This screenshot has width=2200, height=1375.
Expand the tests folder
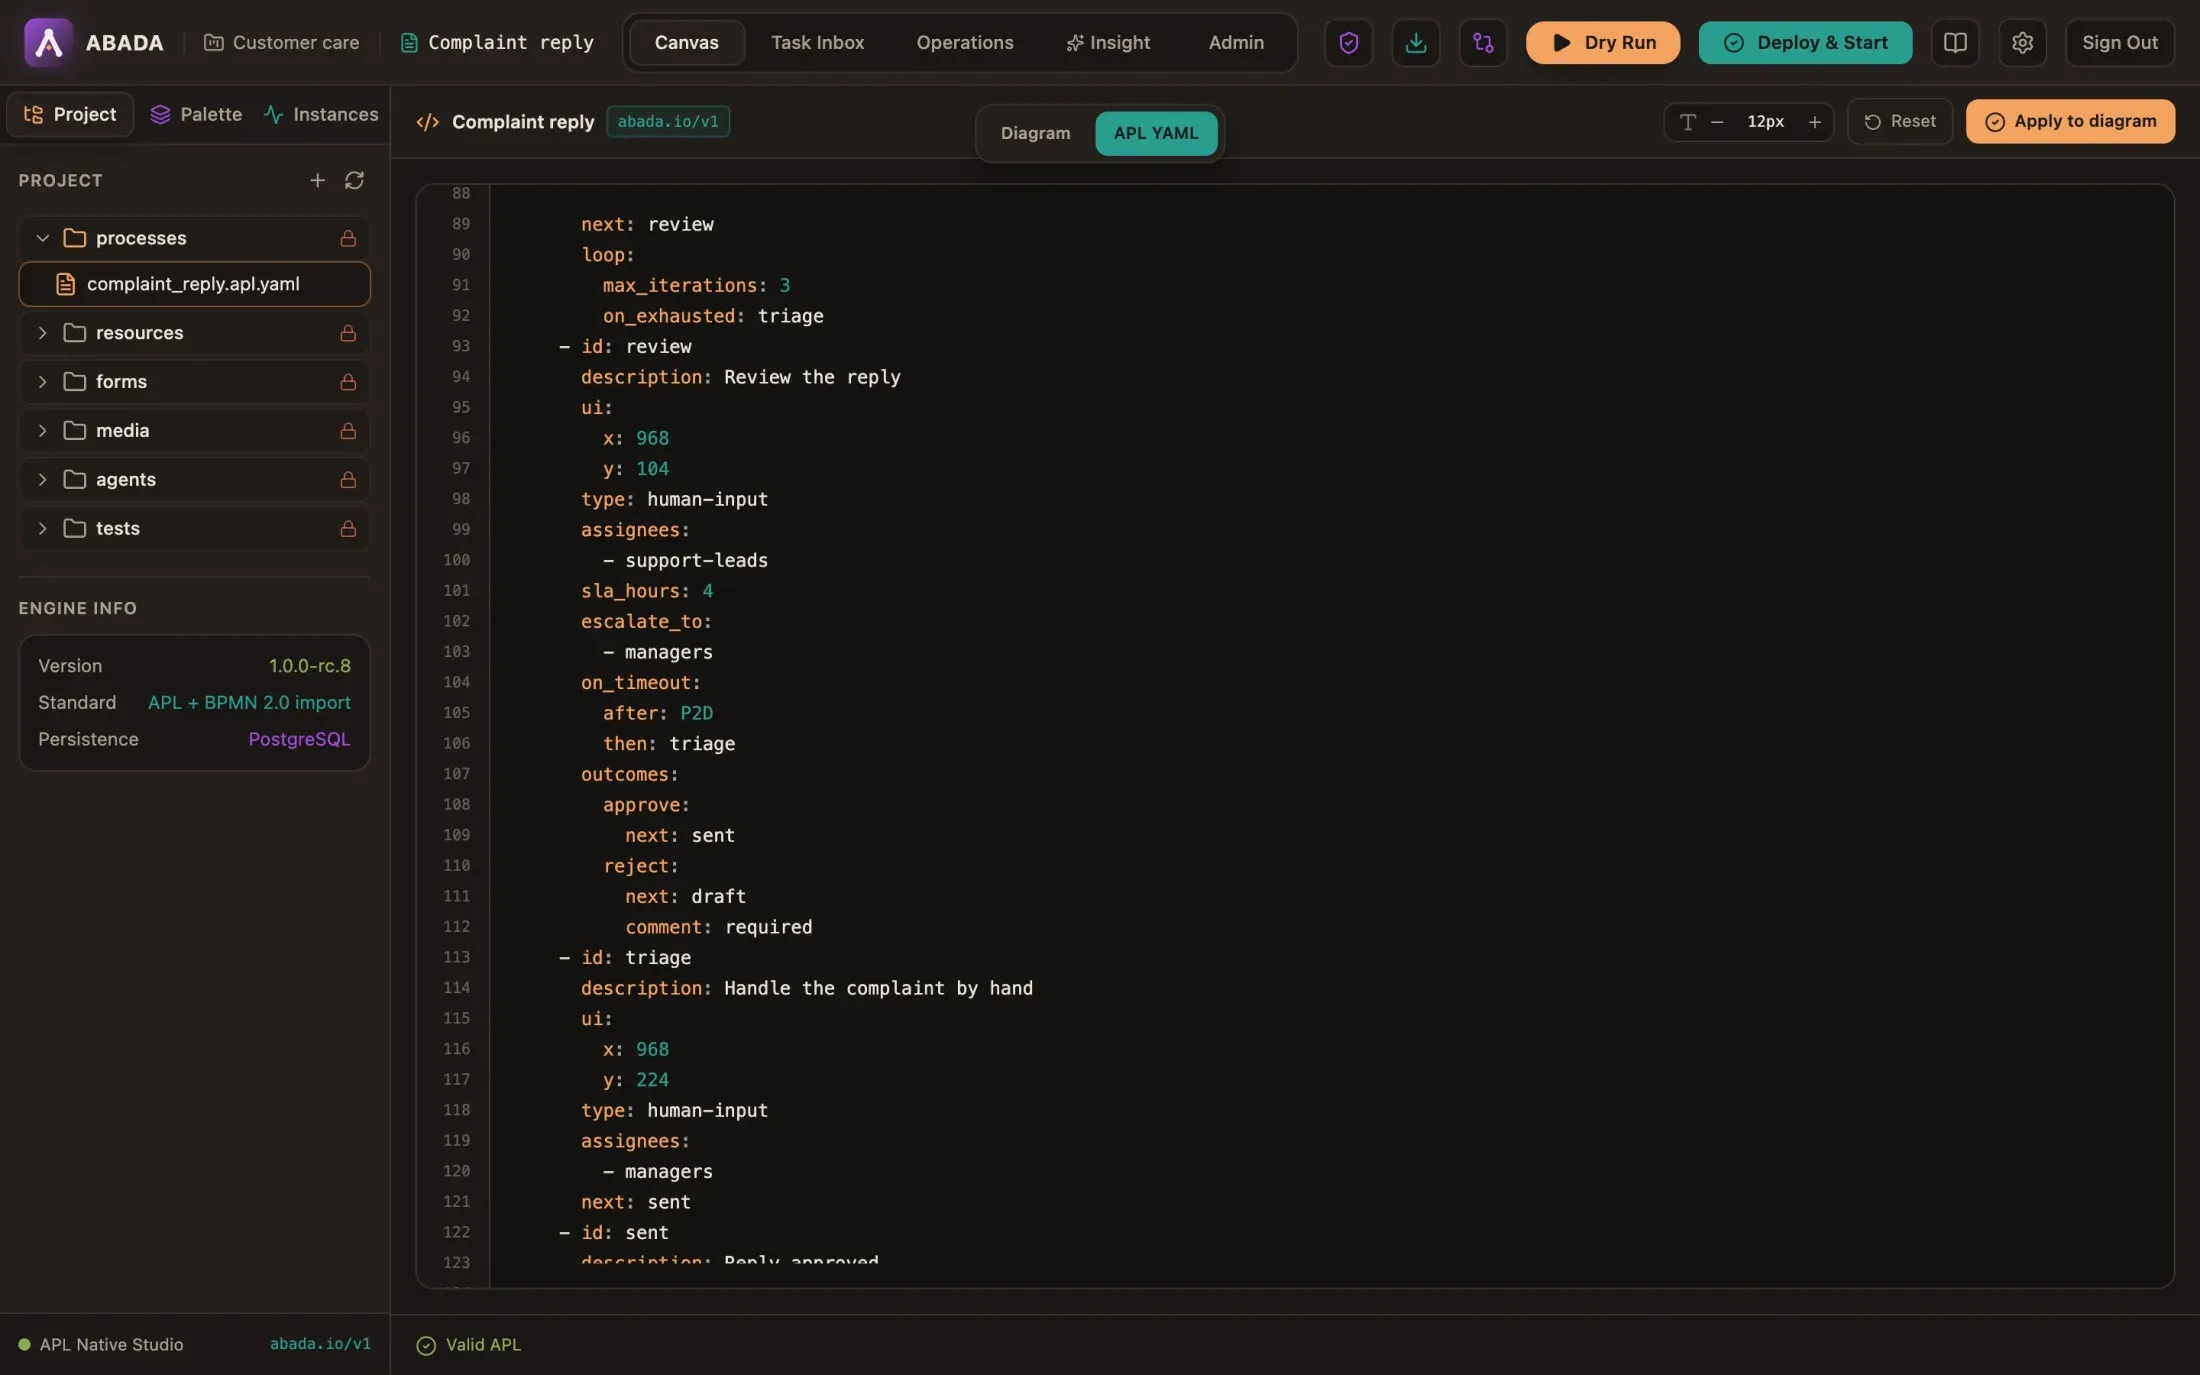(42, 529)
